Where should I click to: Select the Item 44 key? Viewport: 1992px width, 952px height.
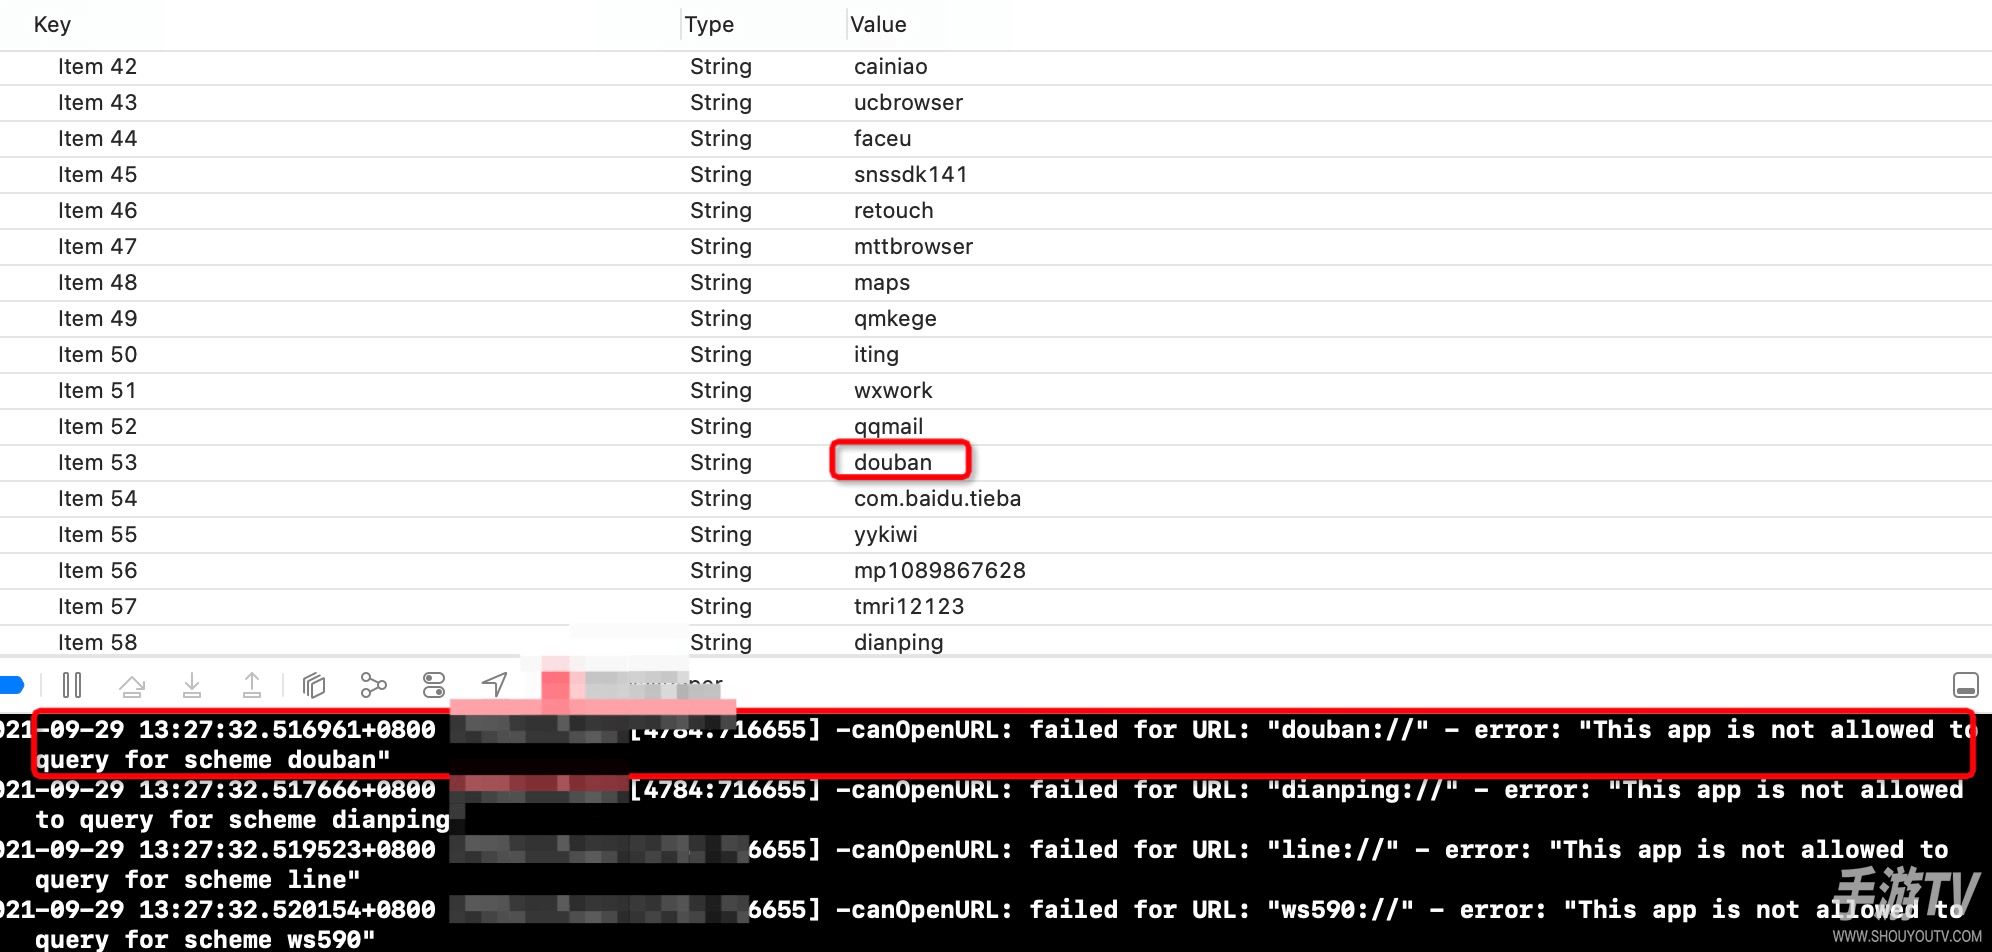pyautogui.click(x=97, y=139)
